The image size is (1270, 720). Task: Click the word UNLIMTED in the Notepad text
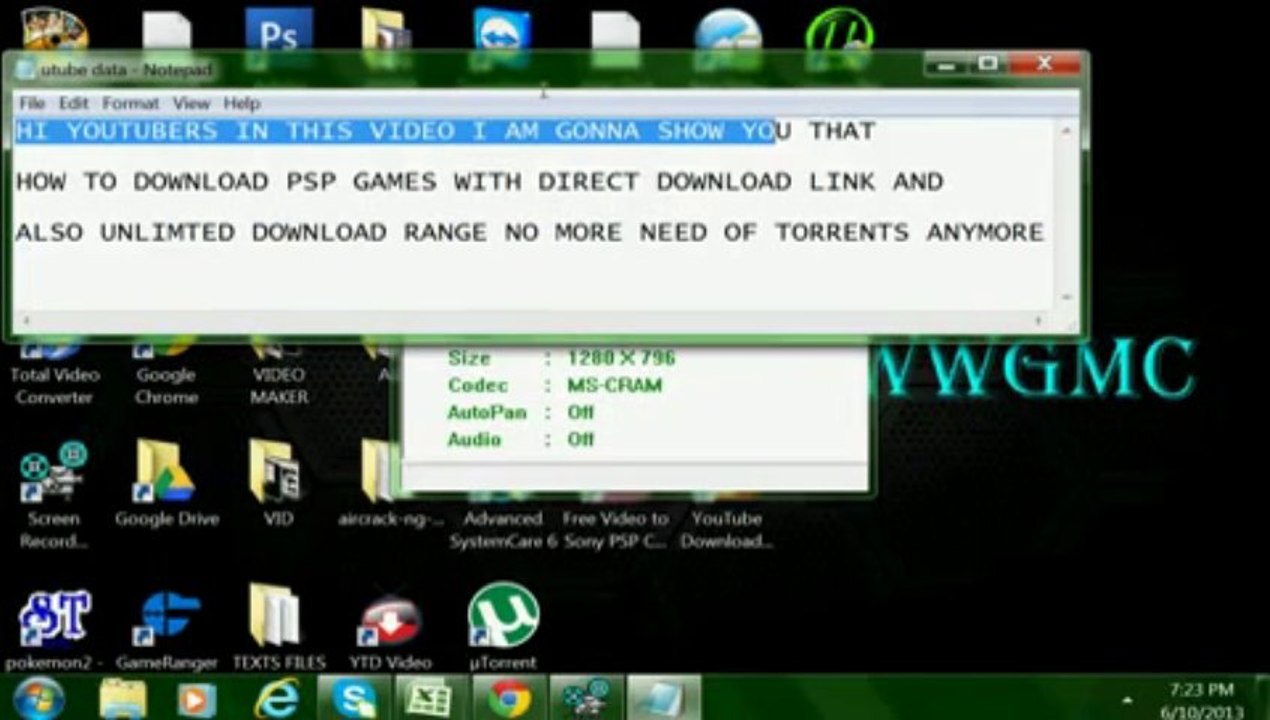point(167,232)
